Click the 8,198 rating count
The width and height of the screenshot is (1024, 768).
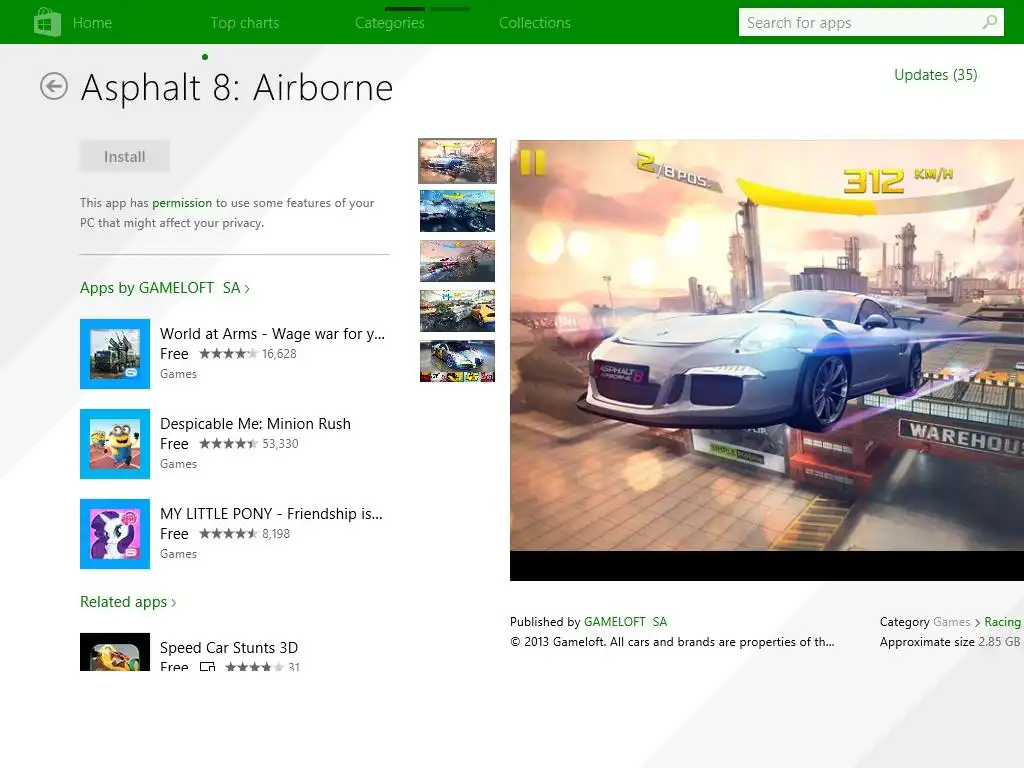[276, 534]
